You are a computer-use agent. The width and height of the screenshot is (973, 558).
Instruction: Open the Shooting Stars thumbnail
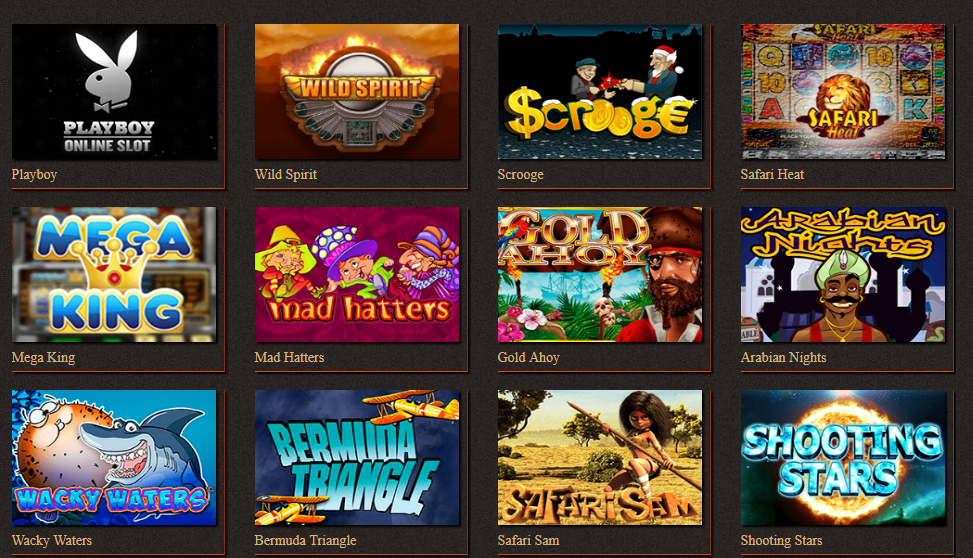(x=843, y=457)
